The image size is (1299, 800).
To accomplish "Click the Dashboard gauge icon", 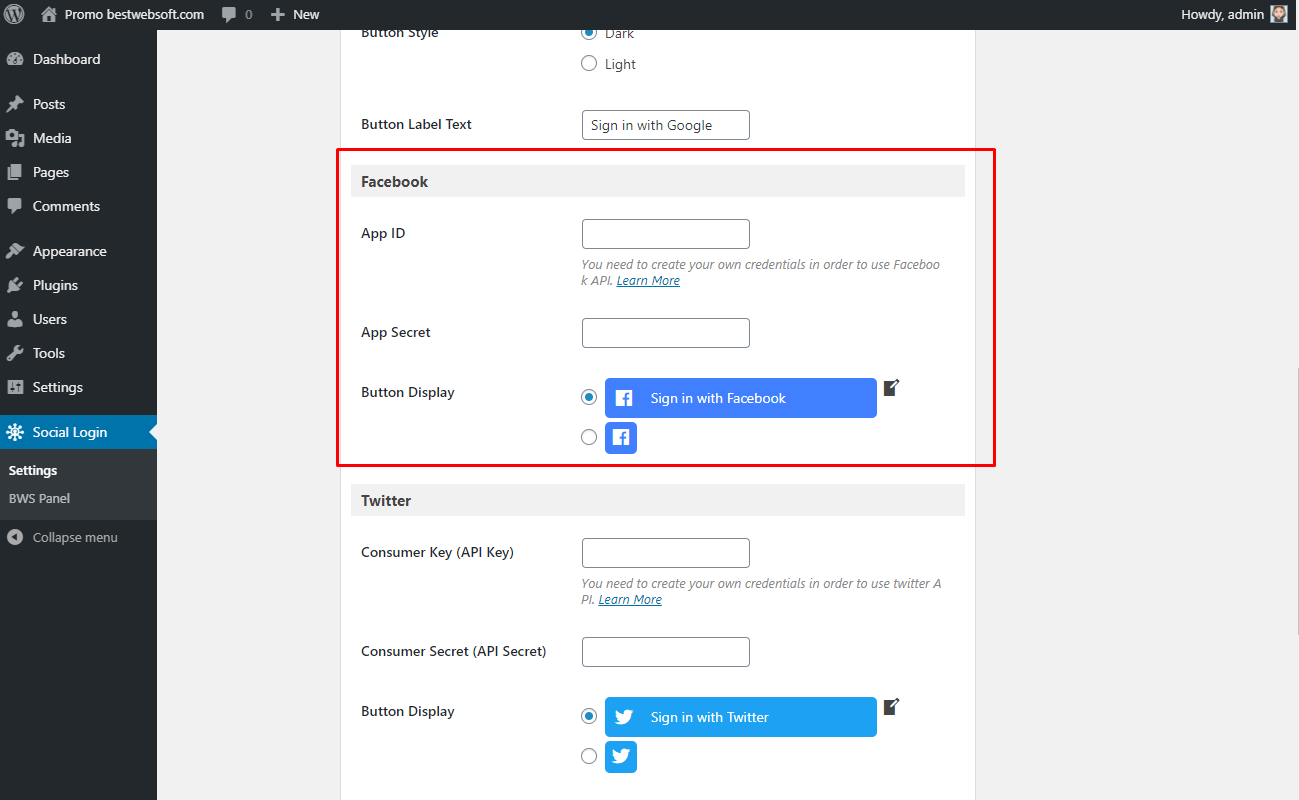I will tap(15, 59).
